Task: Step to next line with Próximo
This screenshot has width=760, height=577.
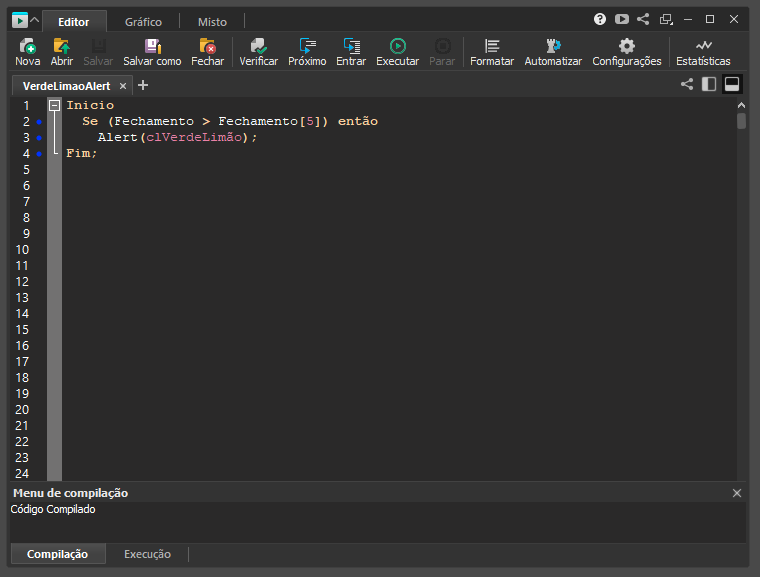Action: tap(307, 52)
